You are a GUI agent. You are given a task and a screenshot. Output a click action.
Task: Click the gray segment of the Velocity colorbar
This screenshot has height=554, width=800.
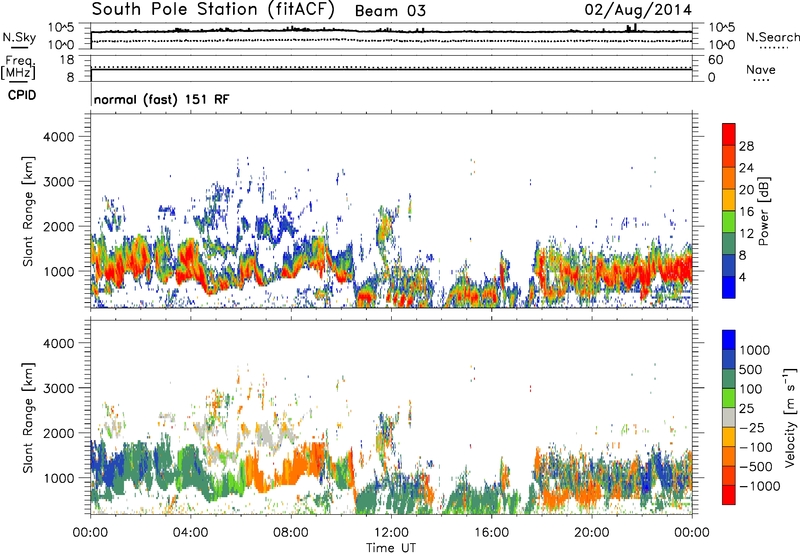(x=729, y=418)
